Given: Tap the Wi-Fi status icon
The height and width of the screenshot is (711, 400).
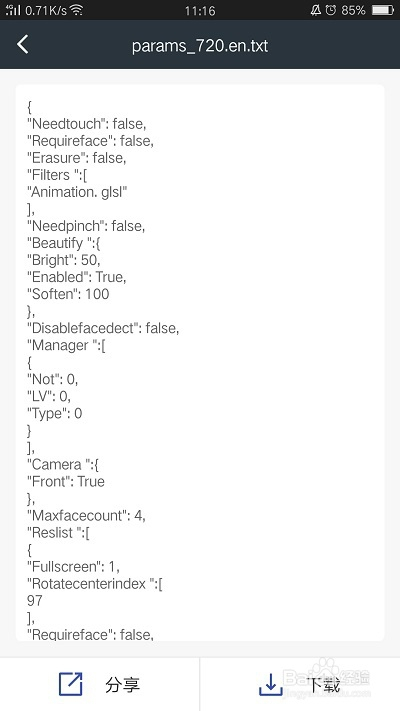Looking at the screenshot, I should pyautogui.click(x=77, y=10).
